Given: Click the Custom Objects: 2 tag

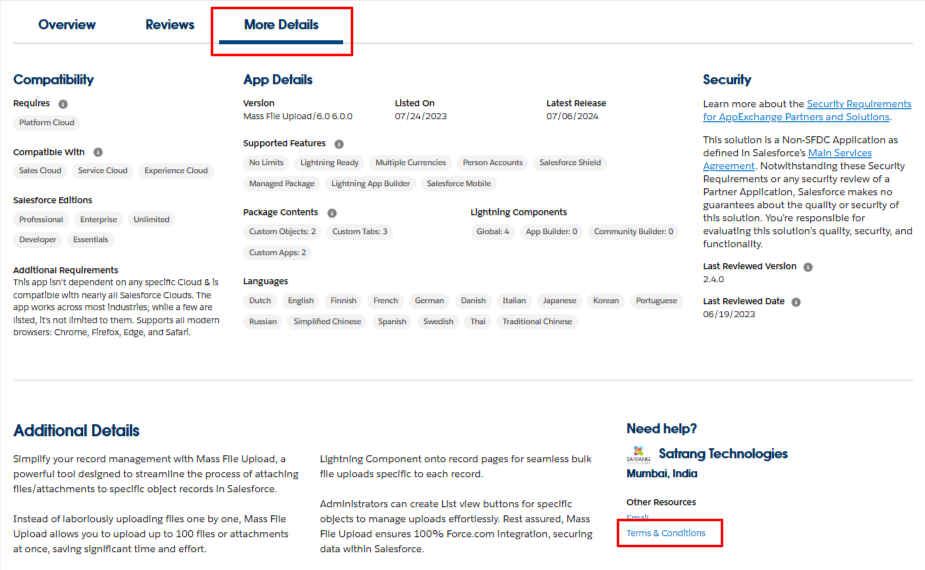Looking at the screenshot, I should tap(282, 232).
